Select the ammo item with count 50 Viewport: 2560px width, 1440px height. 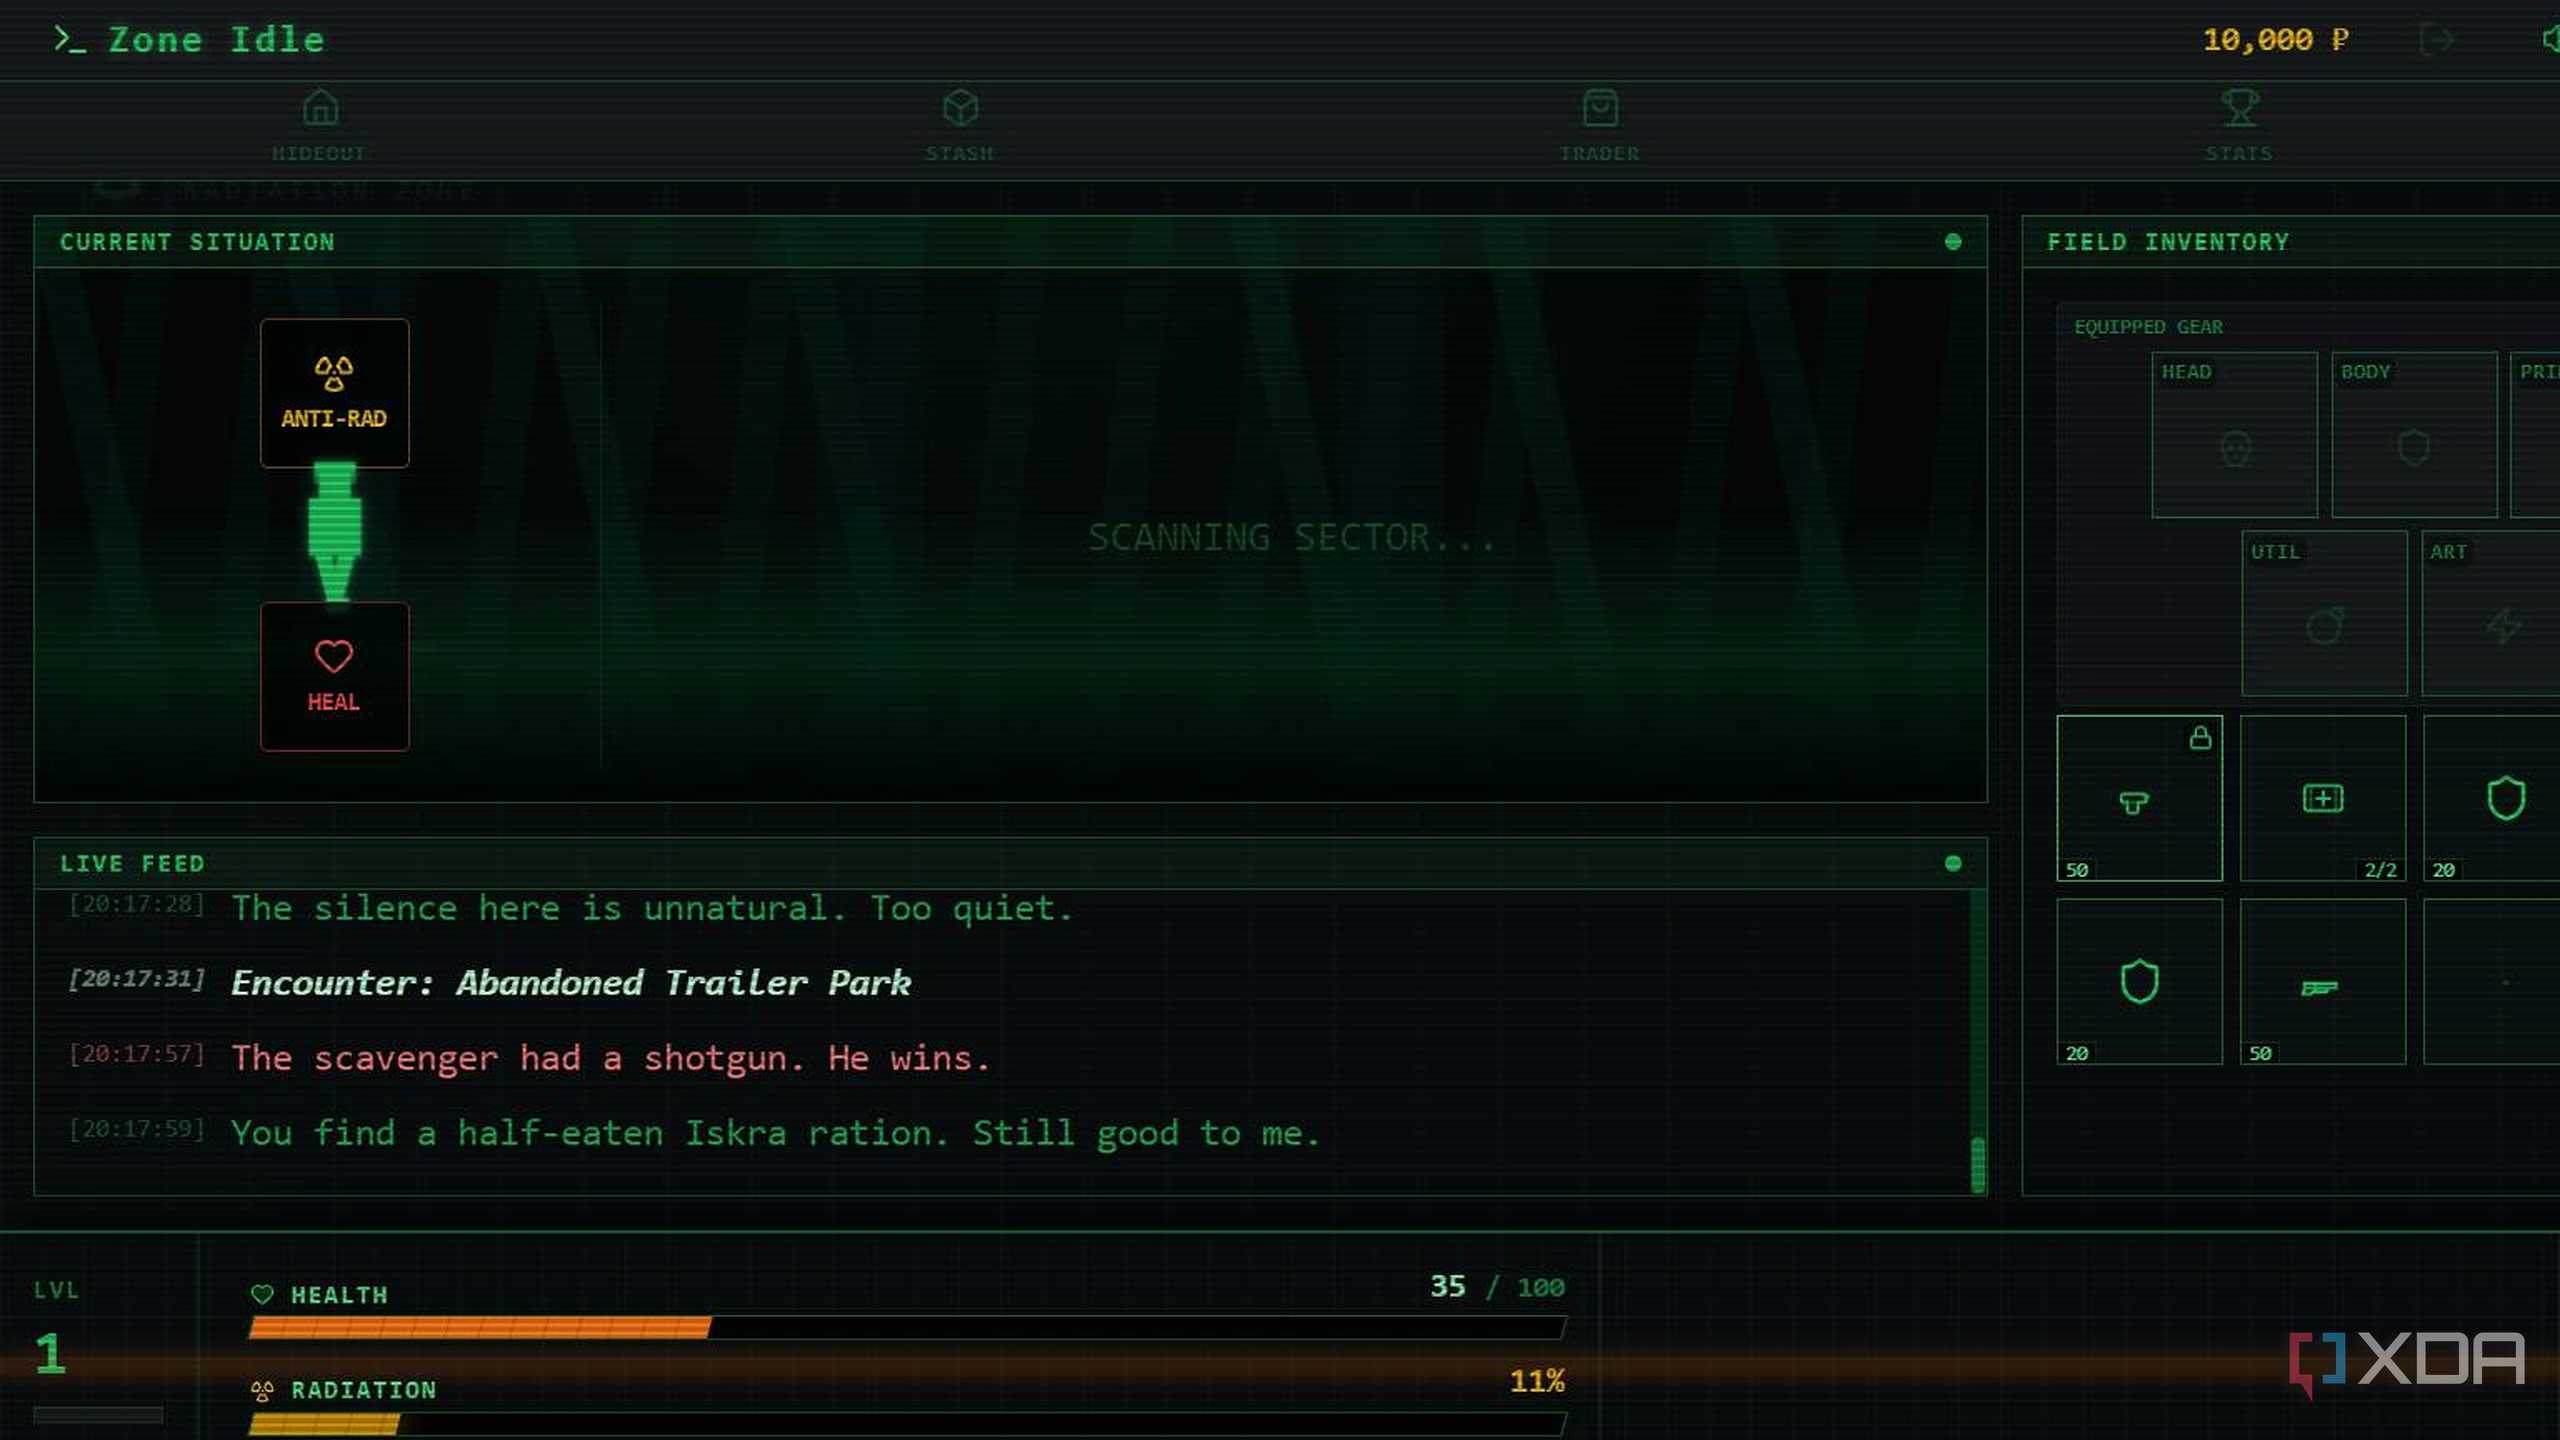point(2323,981)
